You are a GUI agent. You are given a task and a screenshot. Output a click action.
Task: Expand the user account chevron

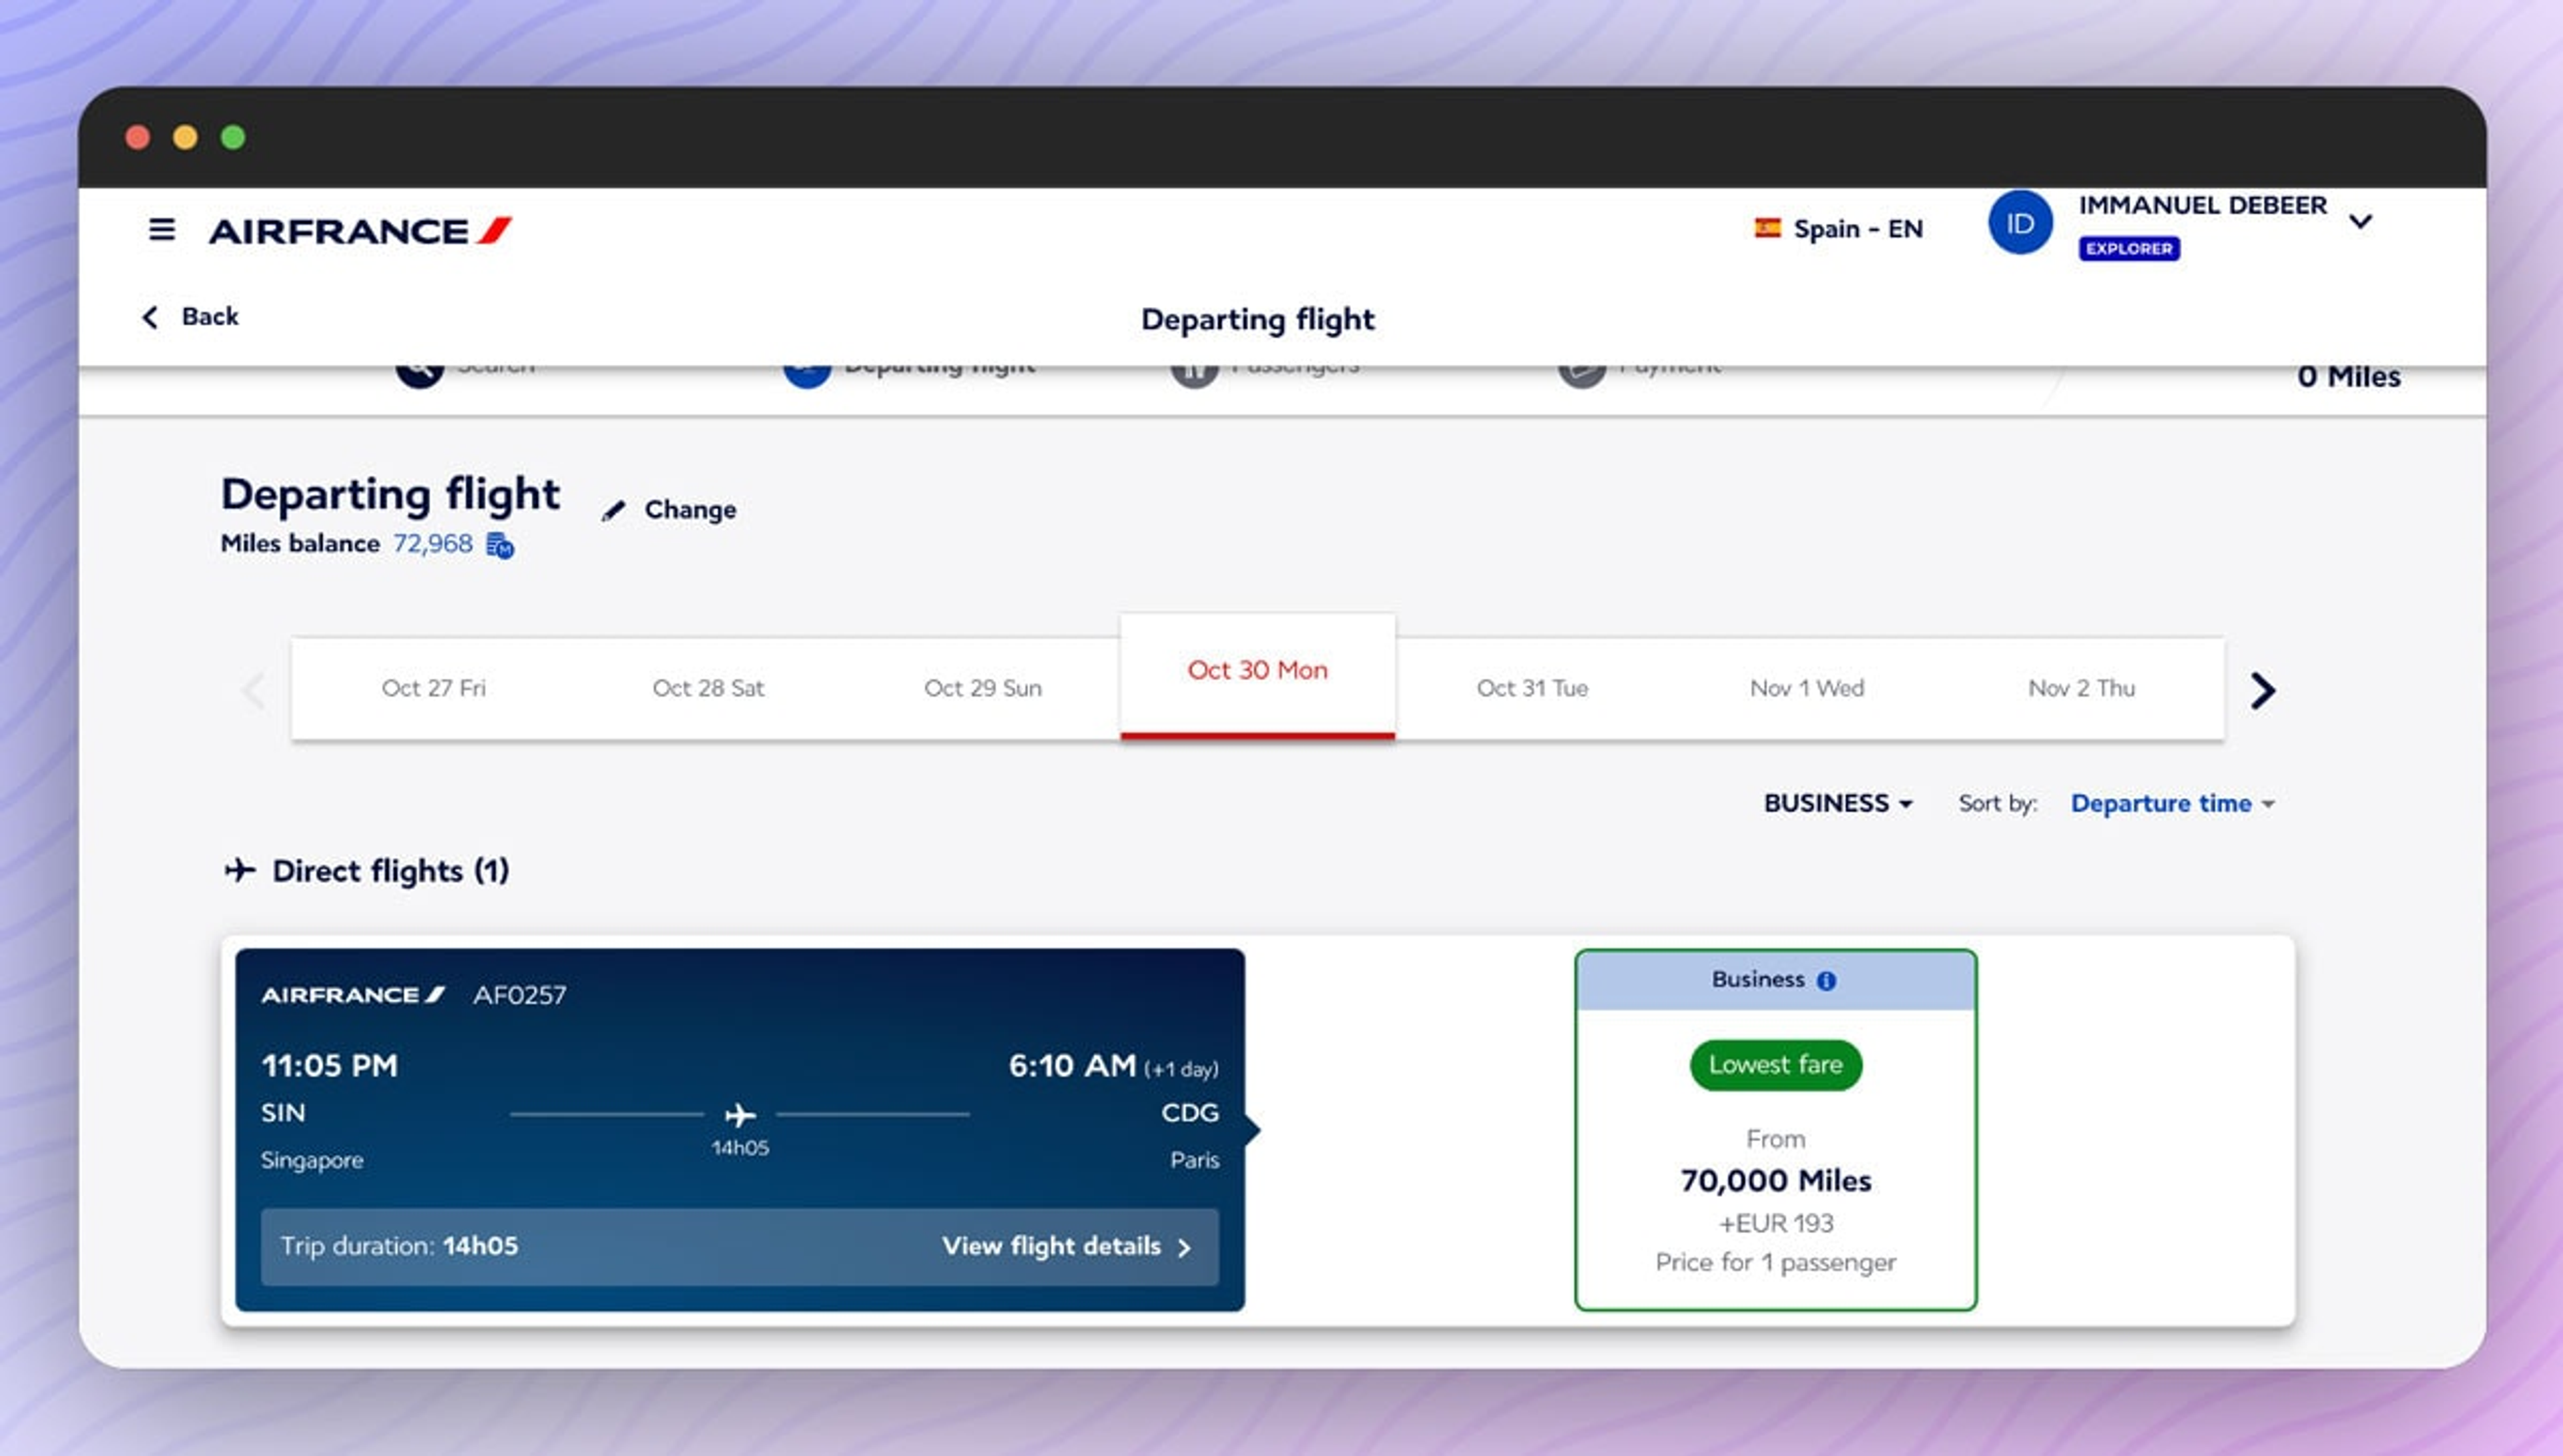(2361, 221)
